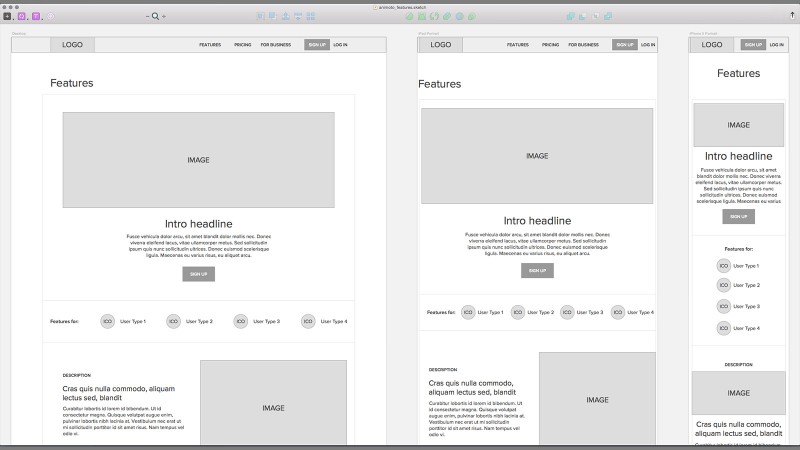Click FEATURES nav item in iPad artboard
This screenshot has height=450, width=800.
tap(518, 45)
